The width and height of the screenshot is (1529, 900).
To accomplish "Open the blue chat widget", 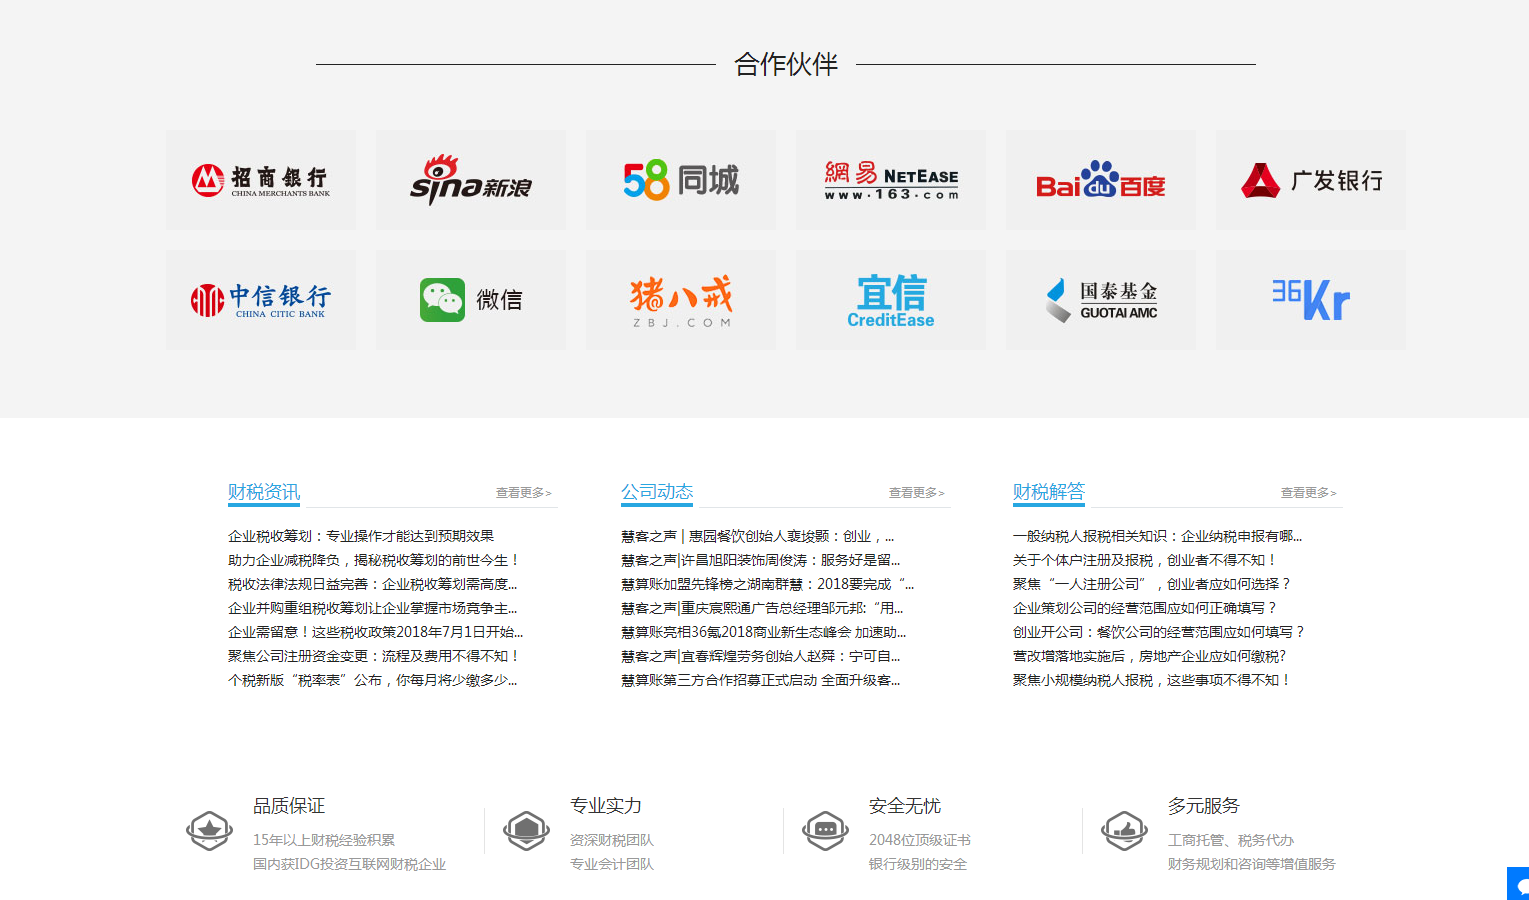I will click(1518, 884).
